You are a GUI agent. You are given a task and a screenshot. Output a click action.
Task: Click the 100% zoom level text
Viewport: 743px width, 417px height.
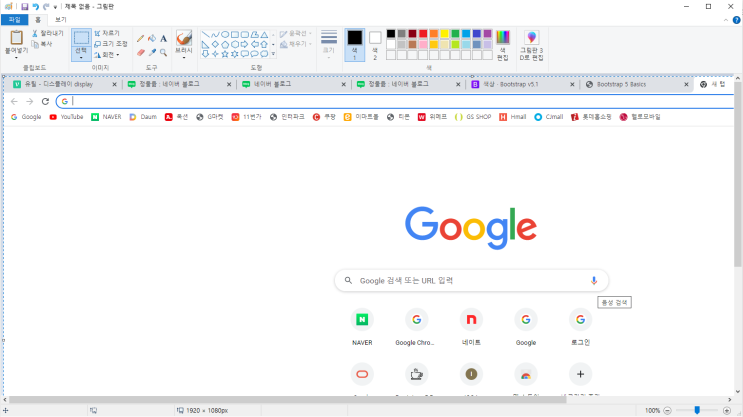click(x=652, y=410)
